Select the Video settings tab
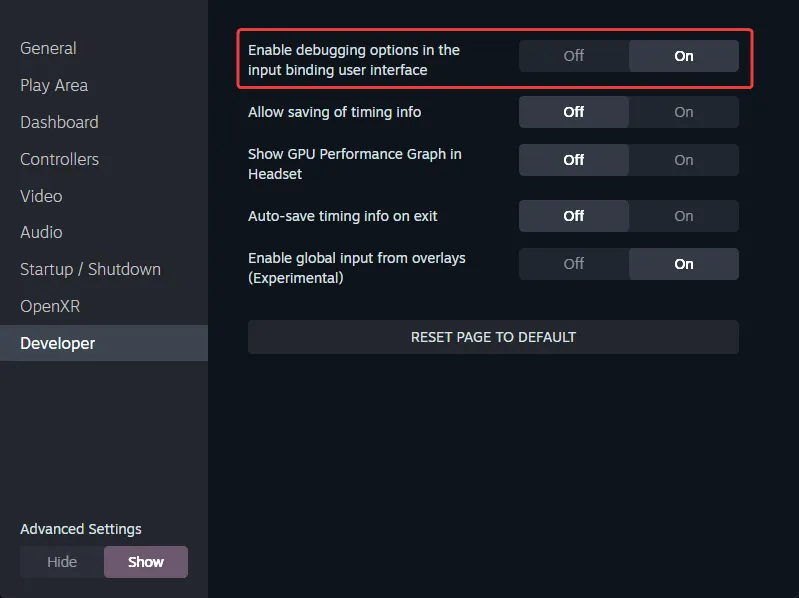The width and height of the screenshot is (799, 598). click(41, 196)
